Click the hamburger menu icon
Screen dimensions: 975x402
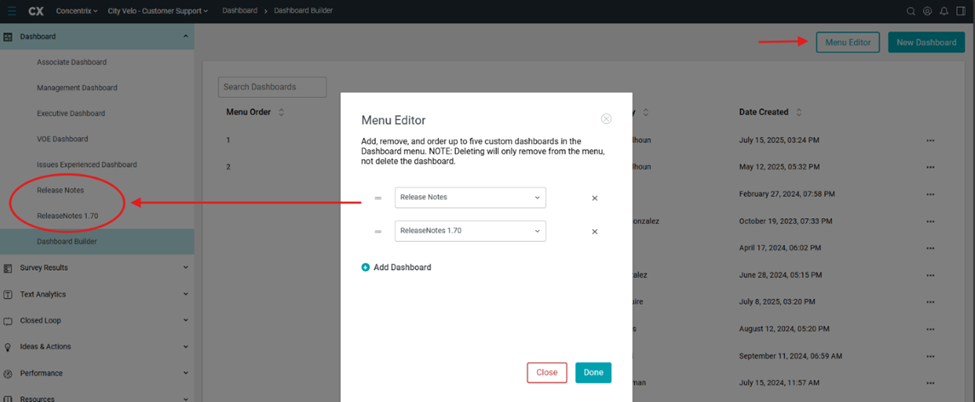(10, 11)
